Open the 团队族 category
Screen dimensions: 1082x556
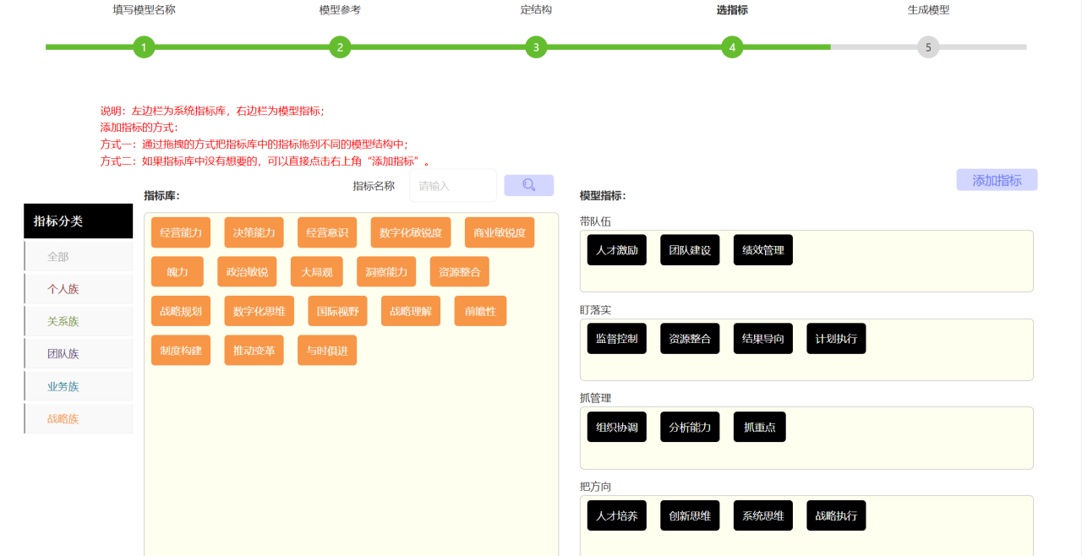pyautogui.click(x=79, y=354)
